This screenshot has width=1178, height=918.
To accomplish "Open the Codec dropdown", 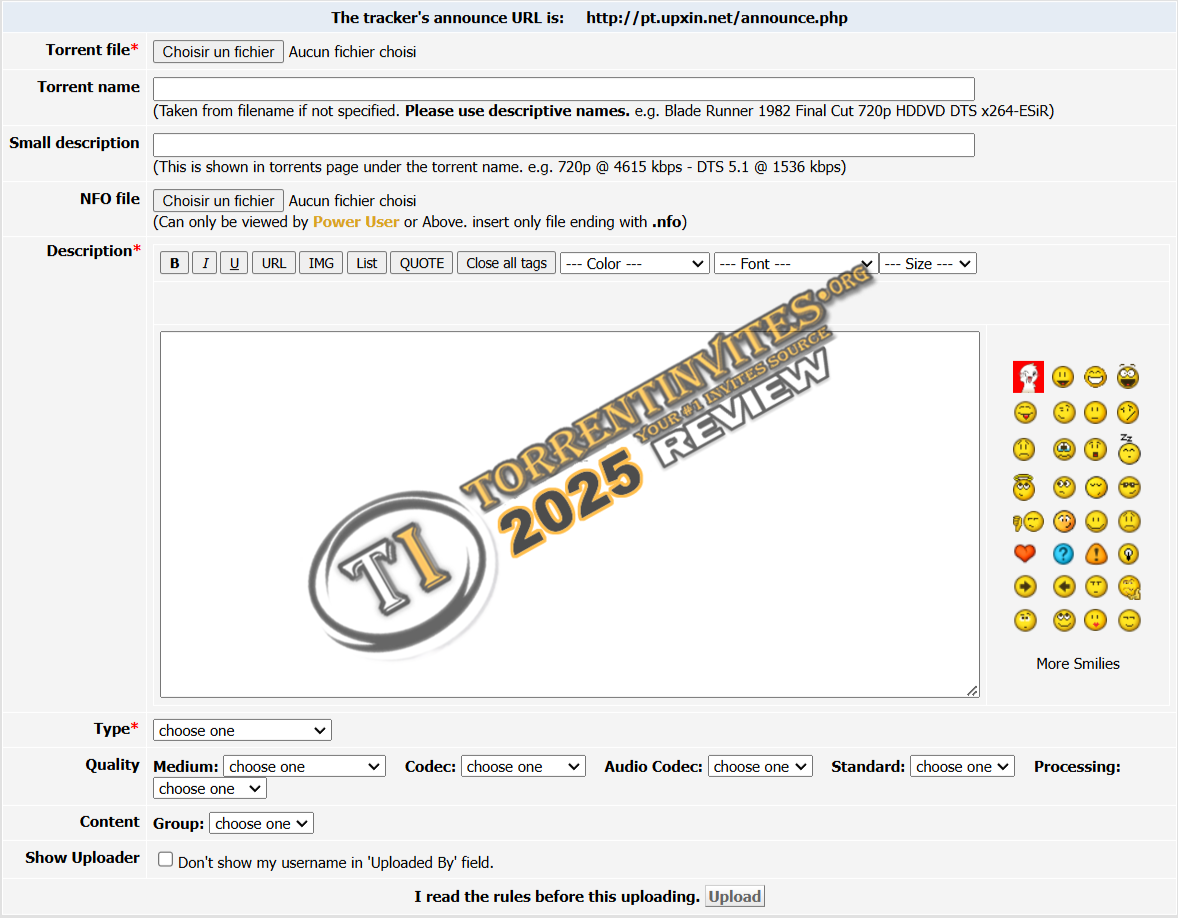I will click(x=523, y=766).
